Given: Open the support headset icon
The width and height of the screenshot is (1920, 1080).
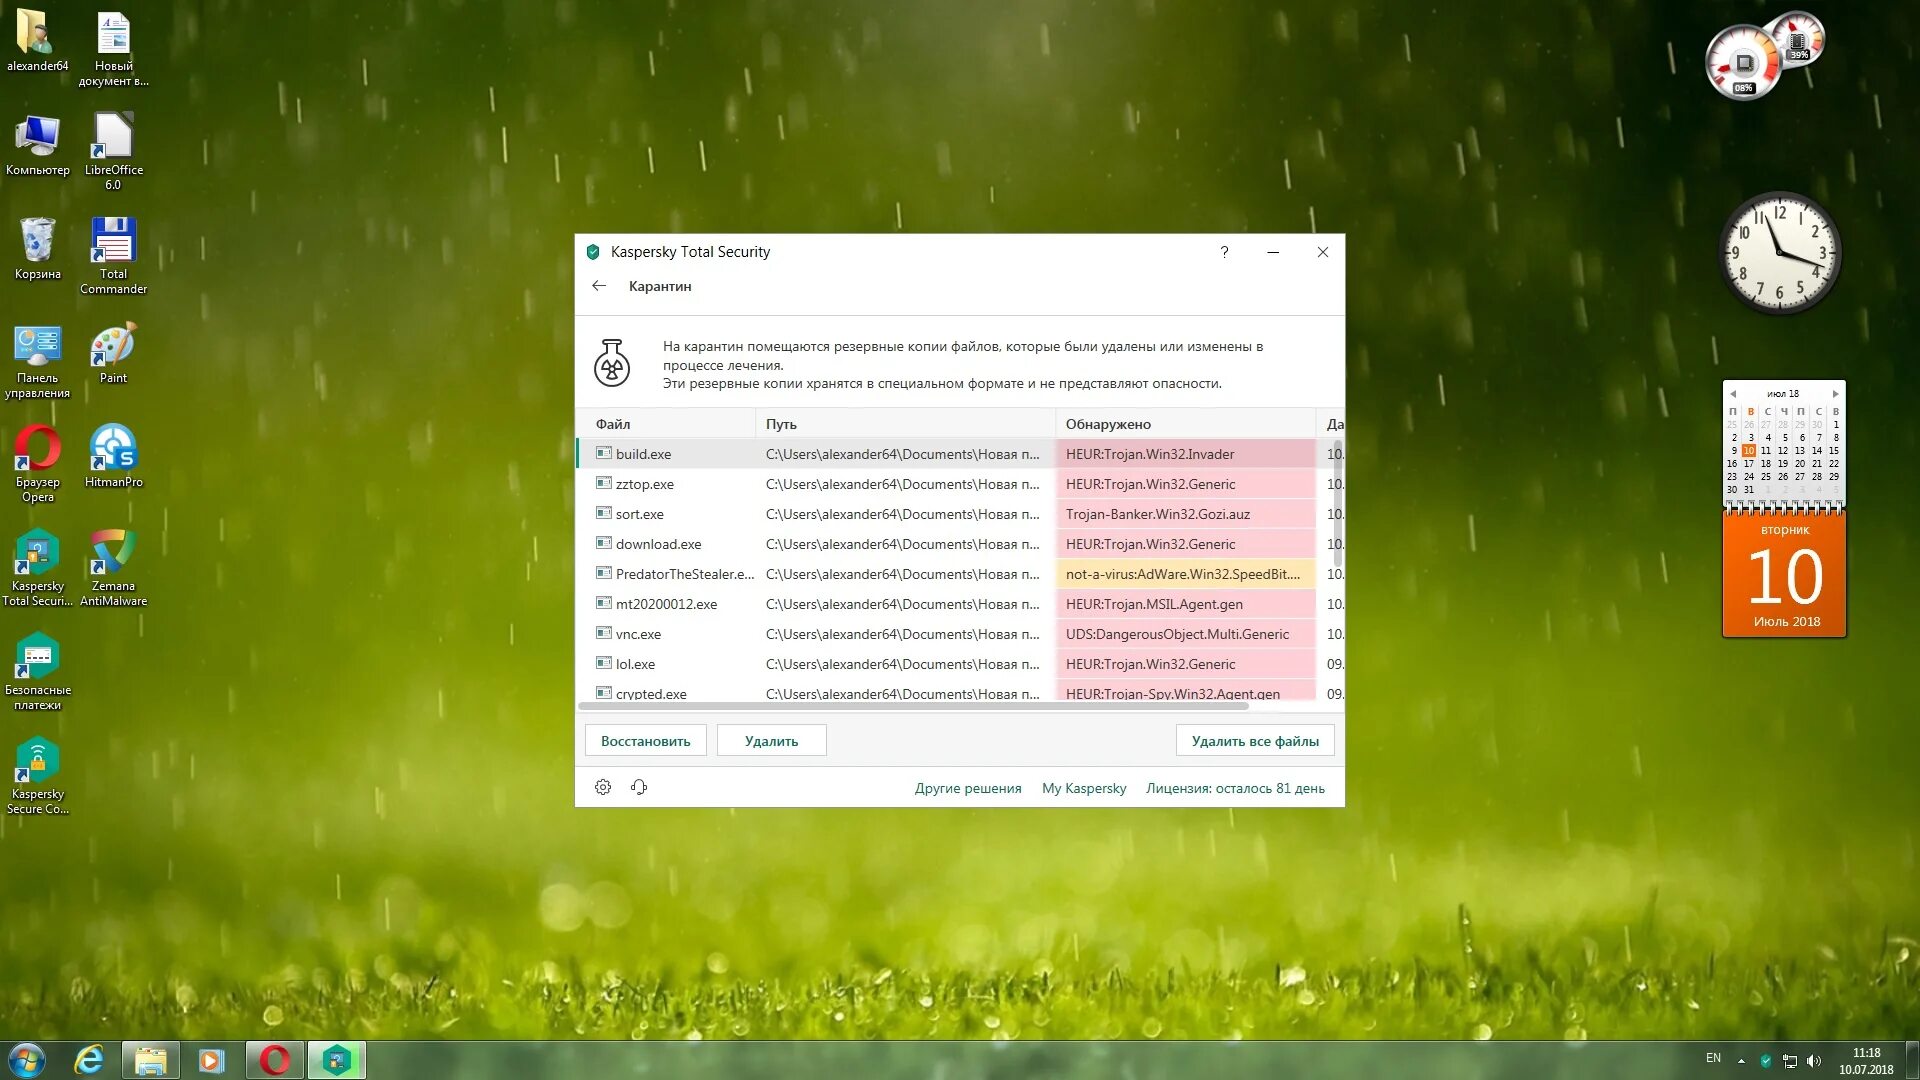Looking at the screenshot, I should [x=639, y=788].
